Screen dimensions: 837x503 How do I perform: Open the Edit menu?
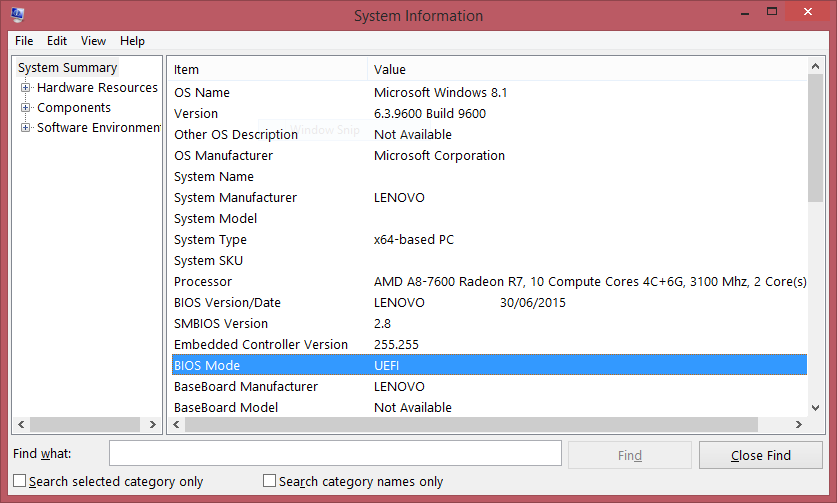click(57, 41)
